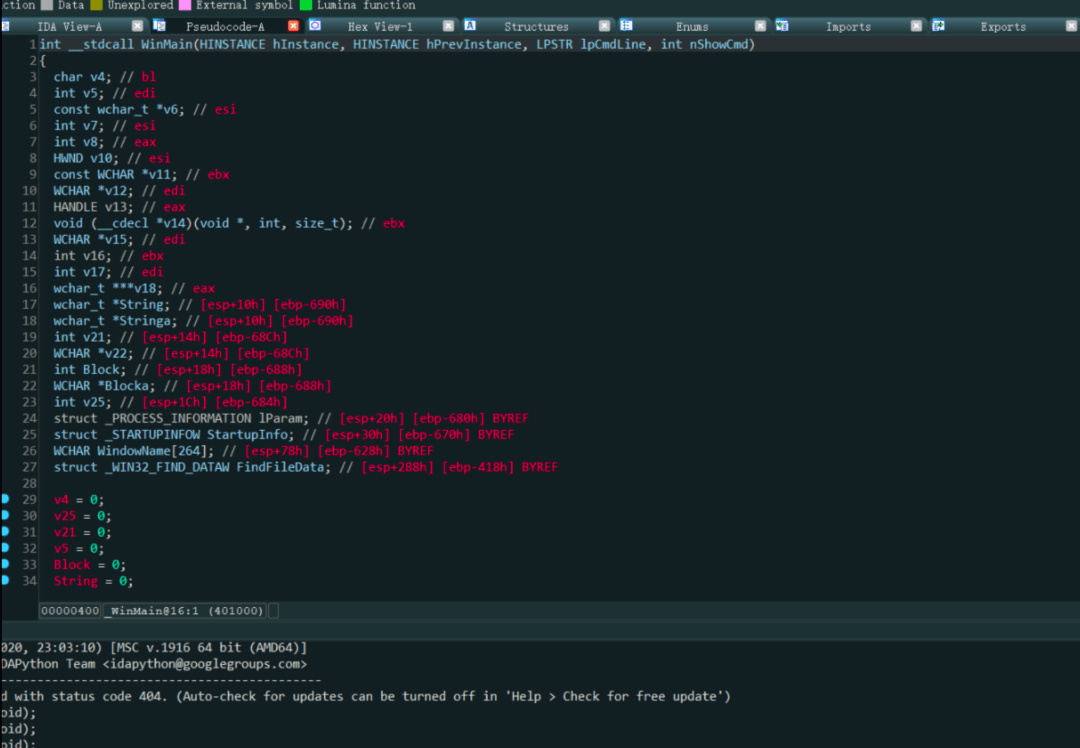The width and height of the screenshot is (1080, 748).
Task: Close the IDA View-A tab
Action: click(x=137, y=25)
